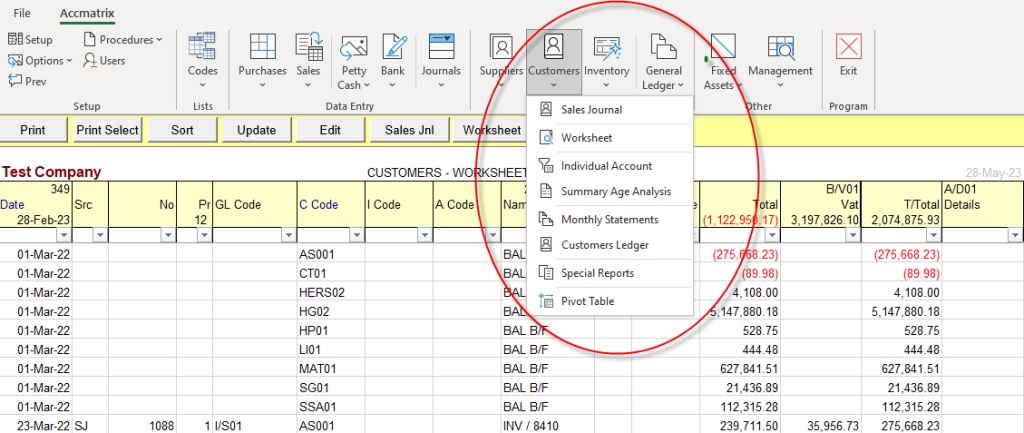Switch to the File tab
This screenshot has height=433, width=1024.
[x=22, y=13]
